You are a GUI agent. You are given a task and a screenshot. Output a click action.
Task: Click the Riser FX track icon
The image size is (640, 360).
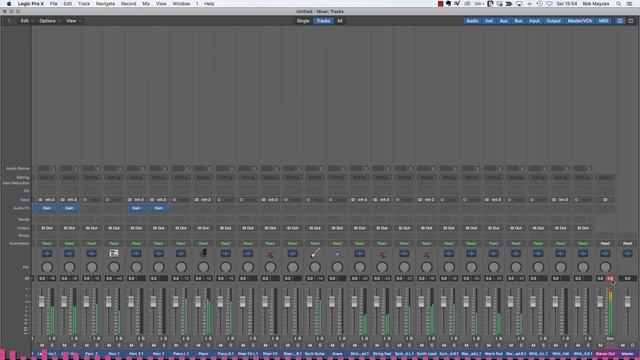[270, 253]
